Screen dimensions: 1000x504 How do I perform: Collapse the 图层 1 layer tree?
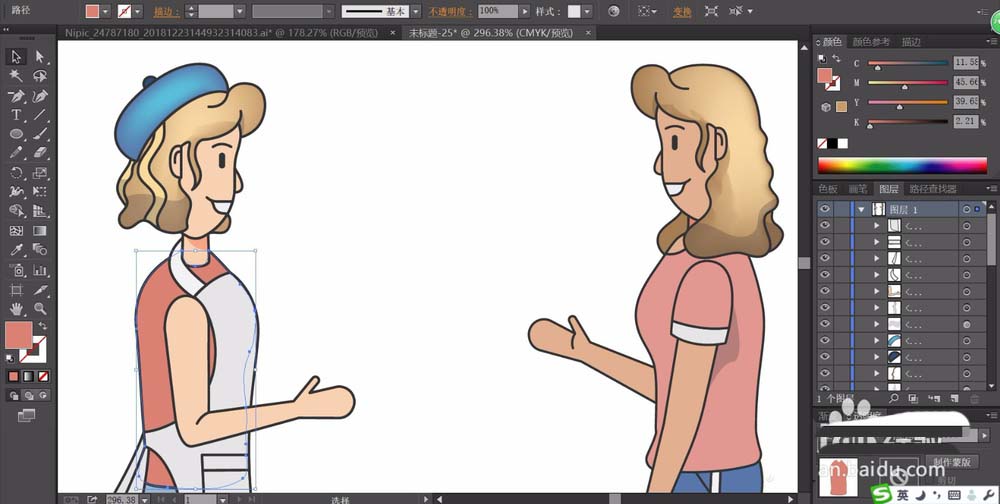tap(862, 209)
